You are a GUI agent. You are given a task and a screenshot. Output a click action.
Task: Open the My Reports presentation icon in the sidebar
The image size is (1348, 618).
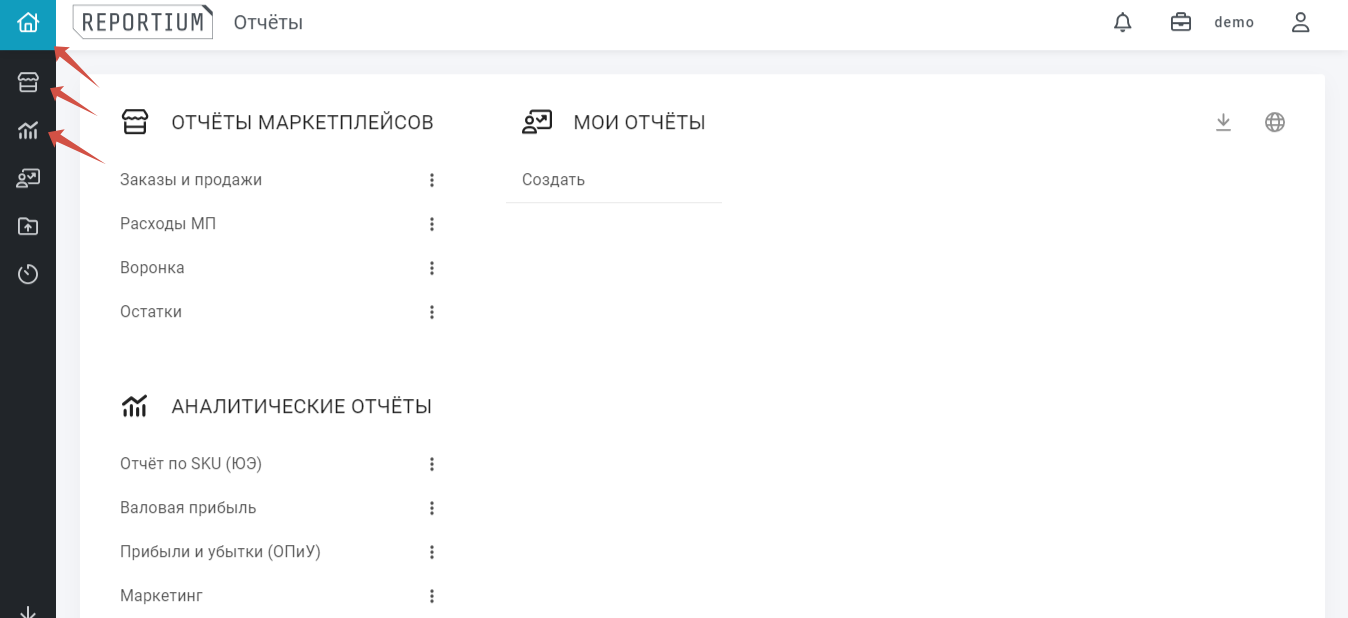28,178
